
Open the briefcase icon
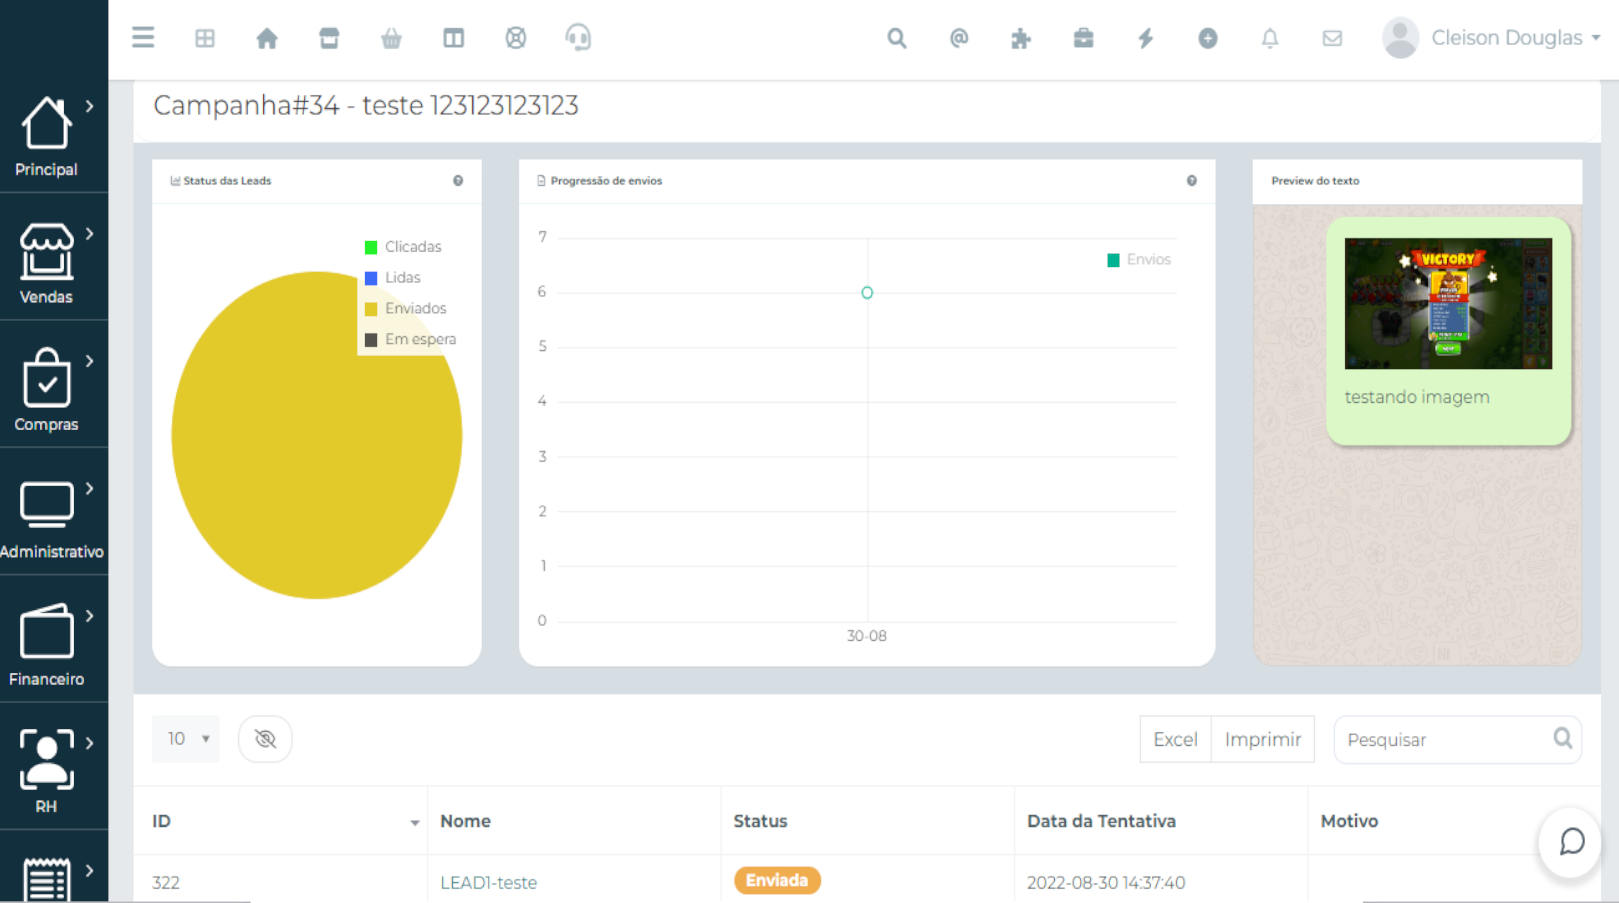[x=1083, y=38]
